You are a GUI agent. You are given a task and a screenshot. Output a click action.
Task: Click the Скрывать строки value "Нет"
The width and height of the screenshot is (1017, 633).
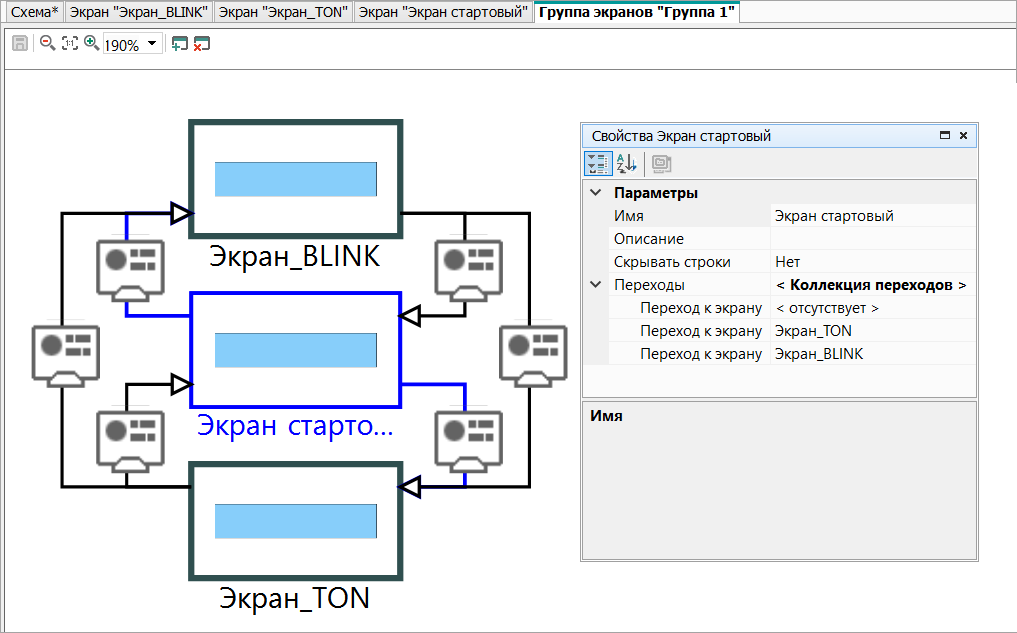click(872, 262)
